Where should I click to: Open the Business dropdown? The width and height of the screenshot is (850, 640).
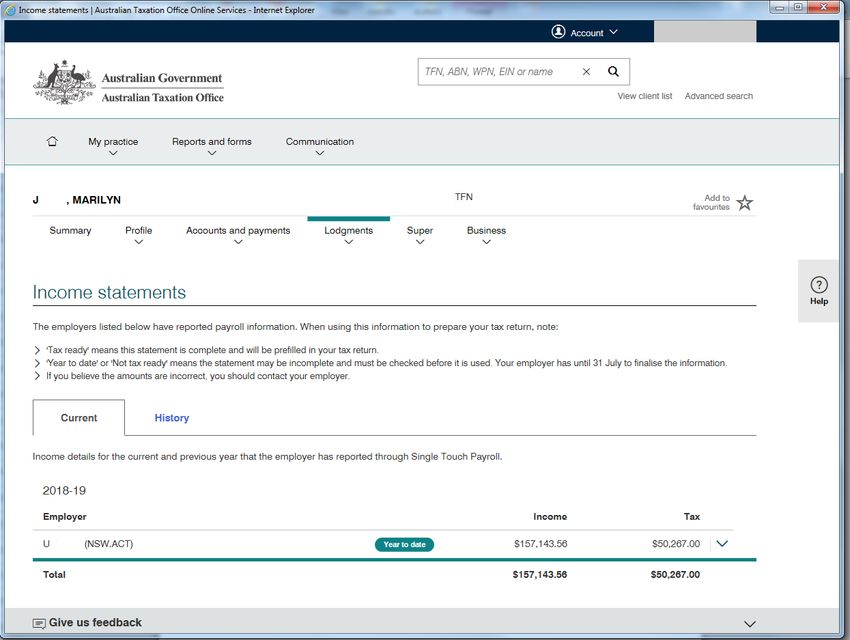click(x=486, y=236)
